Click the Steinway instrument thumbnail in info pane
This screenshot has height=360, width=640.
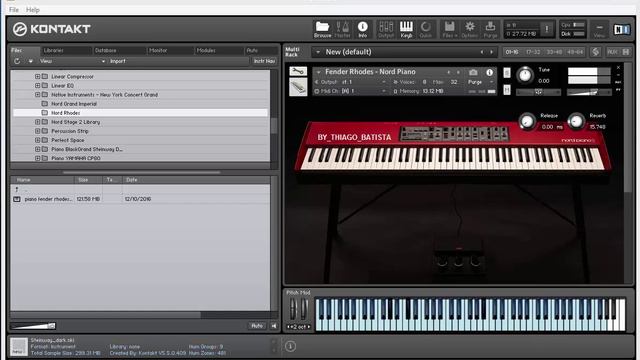[19, 347]
